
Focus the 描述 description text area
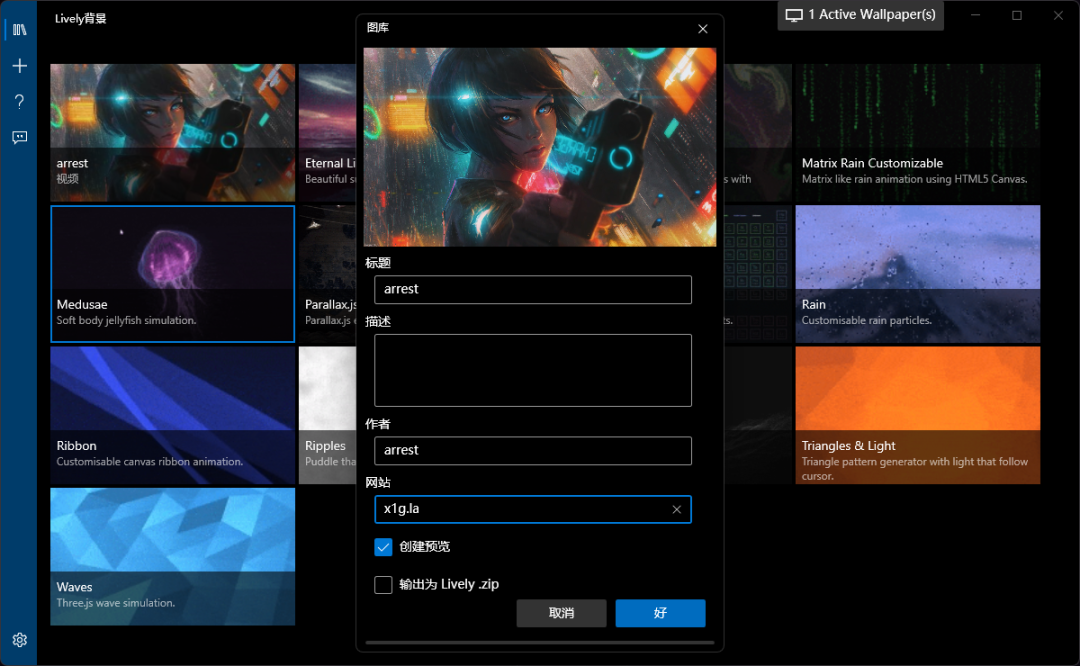532,370
